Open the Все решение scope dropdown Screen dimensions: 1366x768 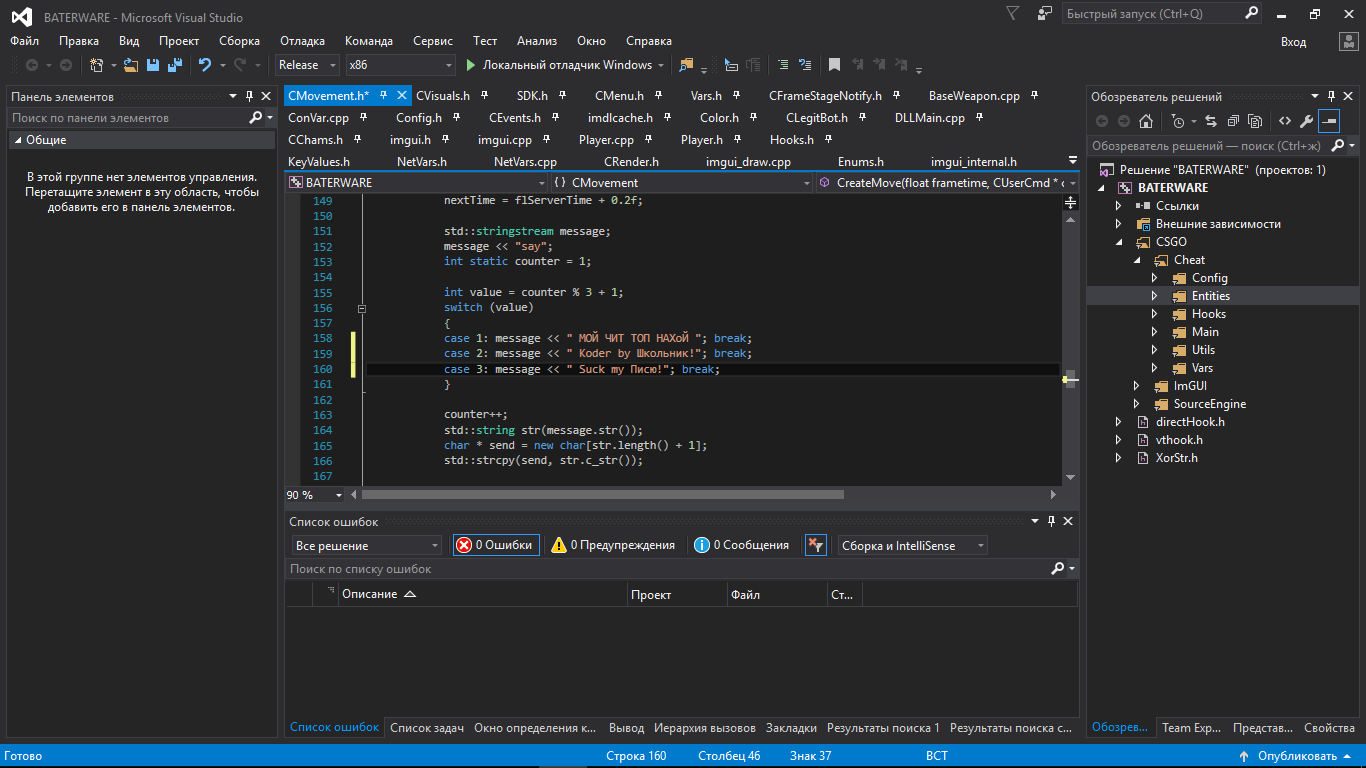point(367,545)
